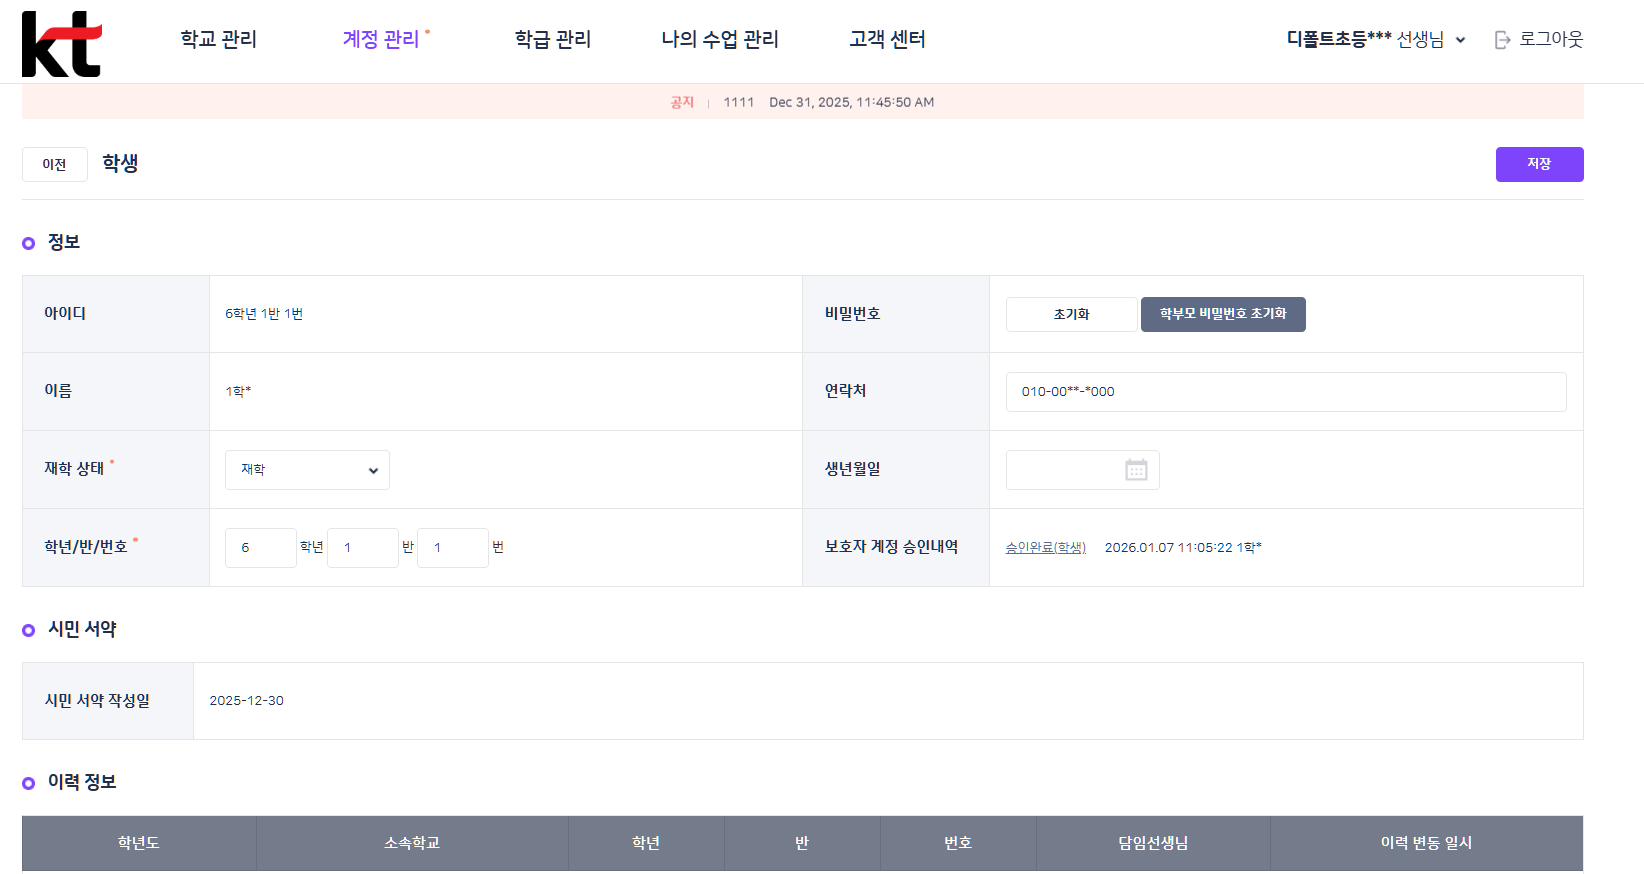The width and height of the screenshot is (1644, 874).
Task: Open the 고객 센터 menu
Action: point(887,39)
